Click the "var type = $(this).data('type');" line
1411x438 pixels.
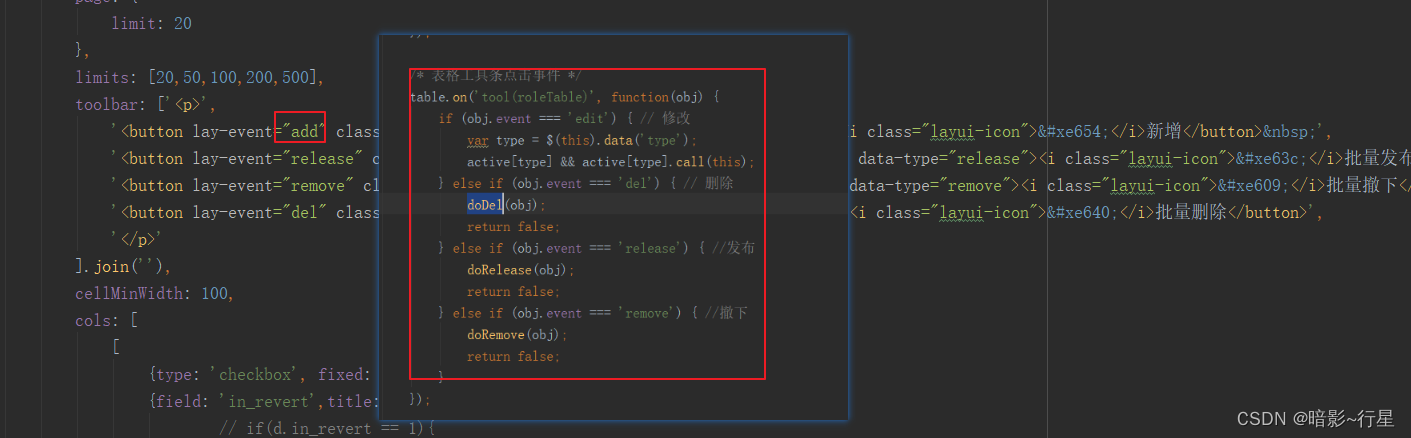tap(582, 140)
